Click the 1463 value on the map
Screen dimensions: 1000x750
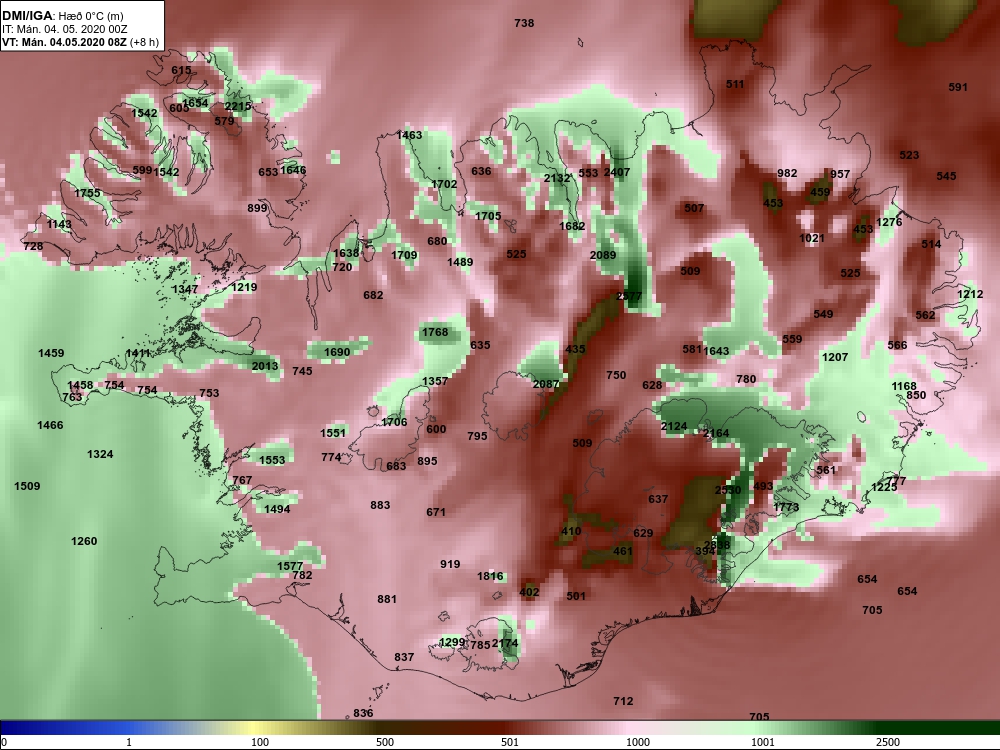(409, 135)
